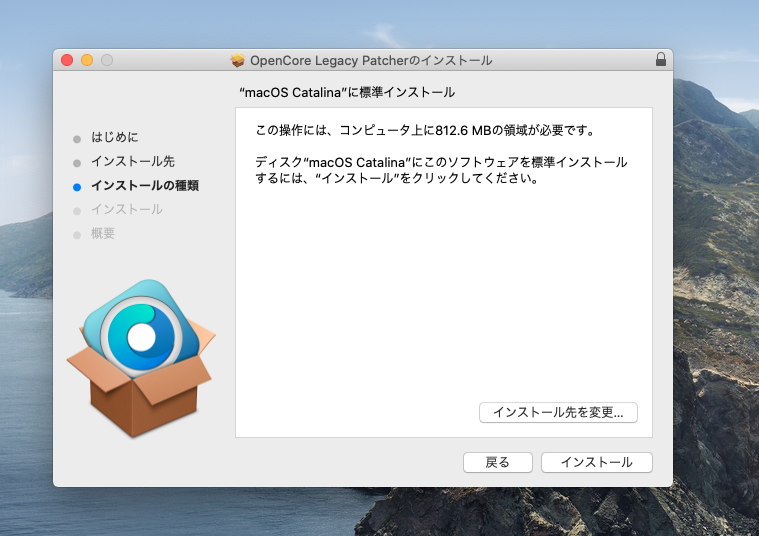This screenshot has width=759, height=536.
Task: Select the はじめに step label in the sidebar
Action: tap(115, 137)
